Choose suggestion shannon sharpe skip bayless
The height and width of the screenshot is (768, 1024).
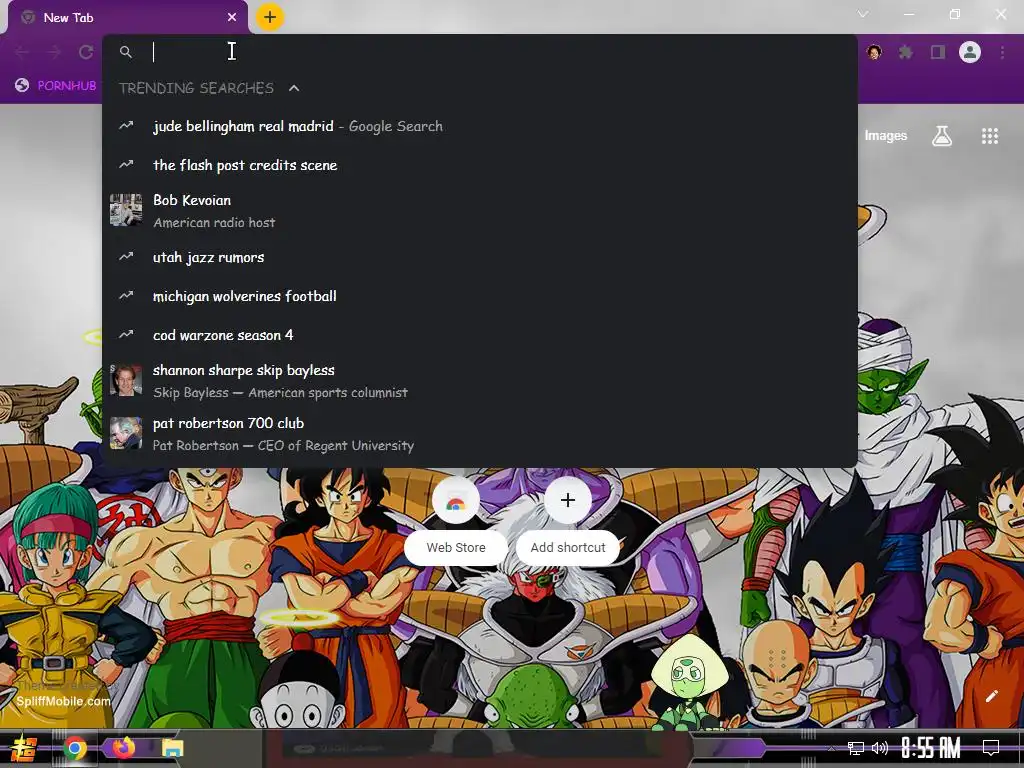[x=480, y=381]
